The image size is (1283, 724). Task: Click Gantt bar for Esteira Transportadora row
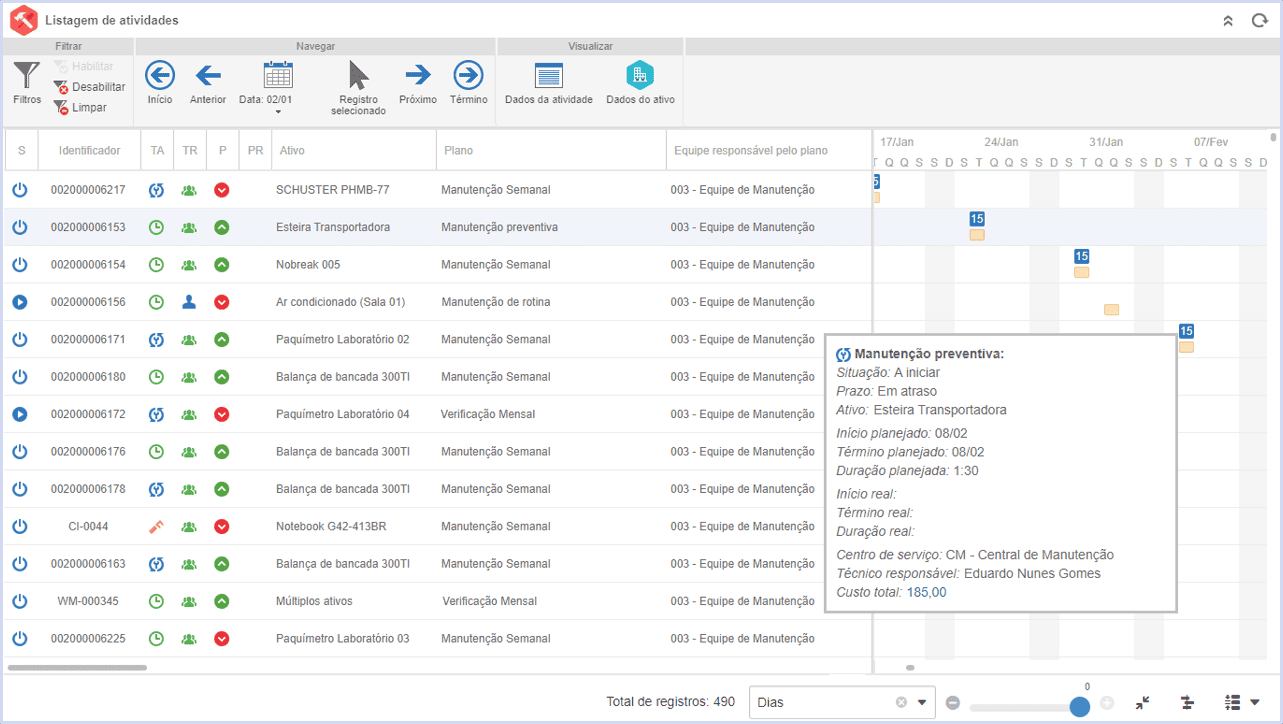977,235
